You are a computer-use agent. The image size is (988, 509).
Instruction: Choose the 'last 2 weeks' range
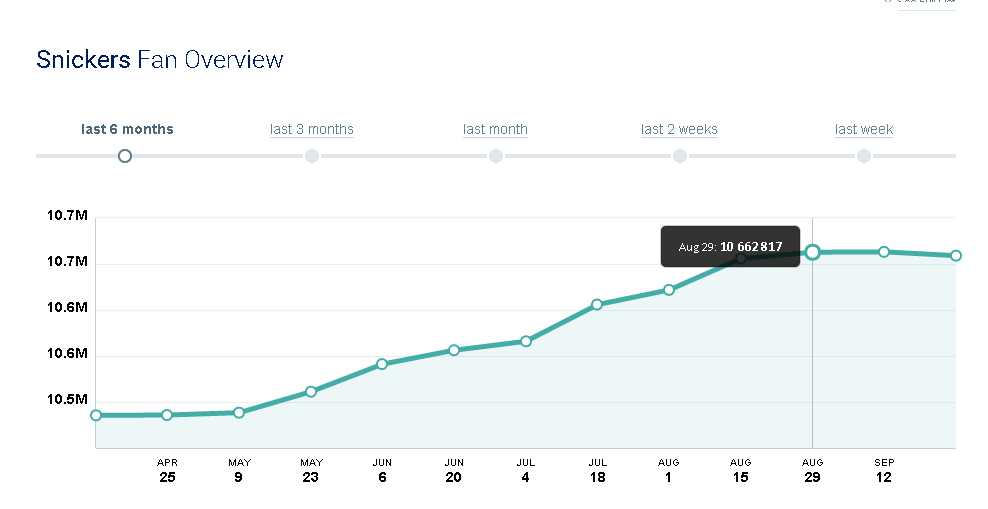point(679,129)
